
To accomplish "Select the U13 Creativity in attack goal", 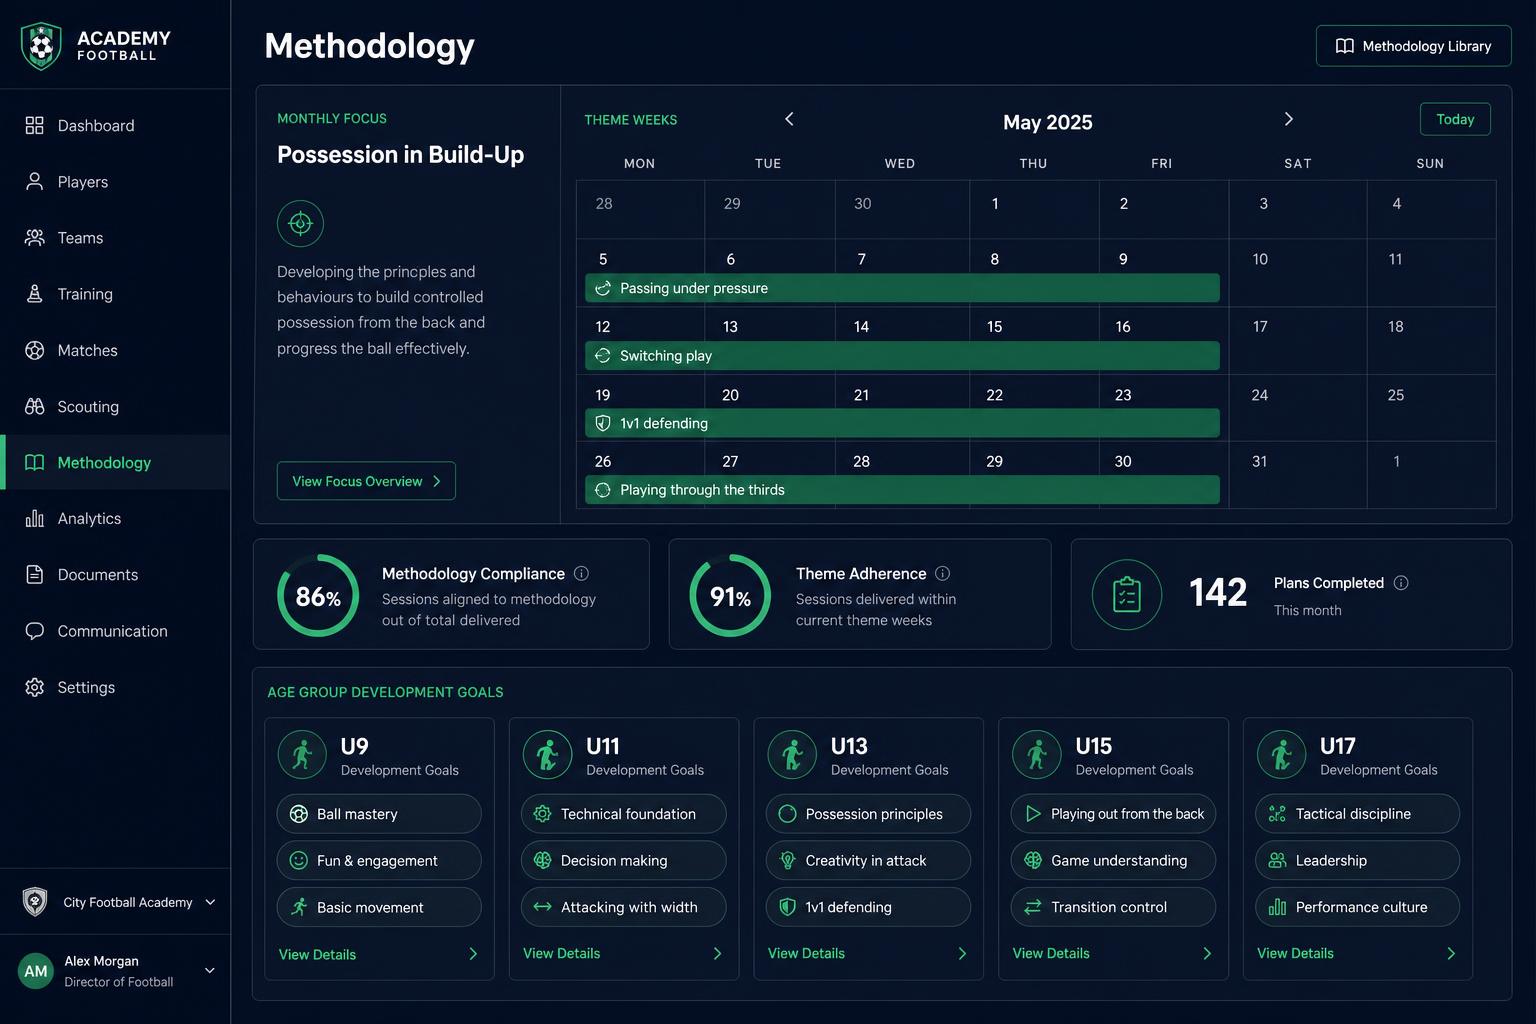I will (x=868, y=860).
